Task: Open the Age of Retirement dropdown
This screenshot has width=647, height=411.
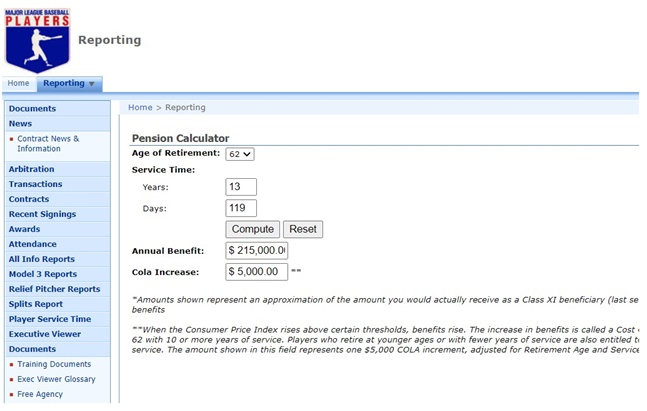Action: (x=240, y=154)
